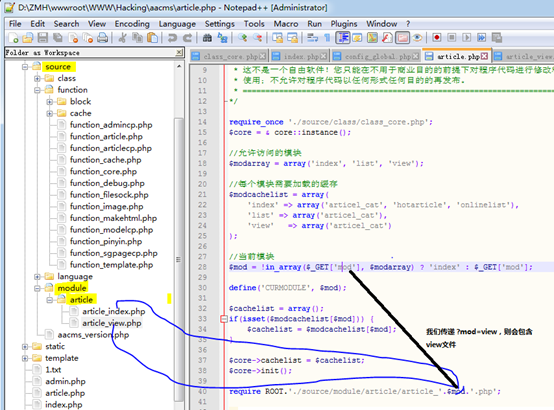554x410 pixels.
Task: Toggle Word wrap in the toolbar
Action: click(312, 37)
